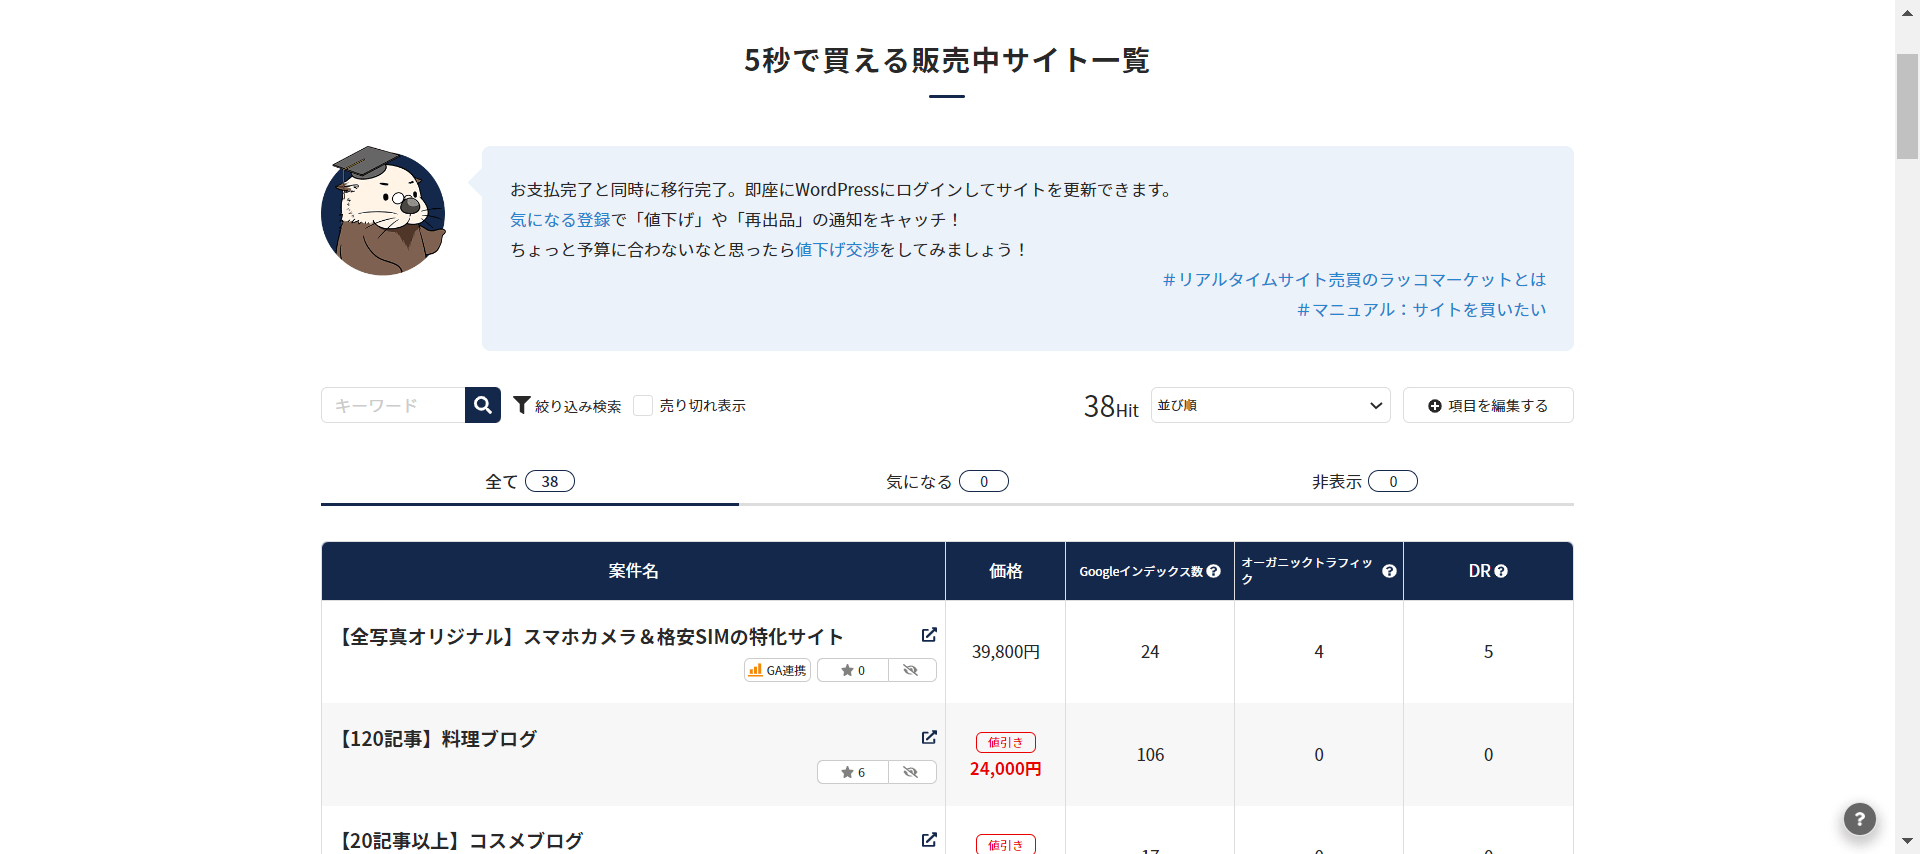Image resolution: width=1920 pixels, height=854 pixels.
Task: Switch to the 気になる tab
Action: coord(946,482)
